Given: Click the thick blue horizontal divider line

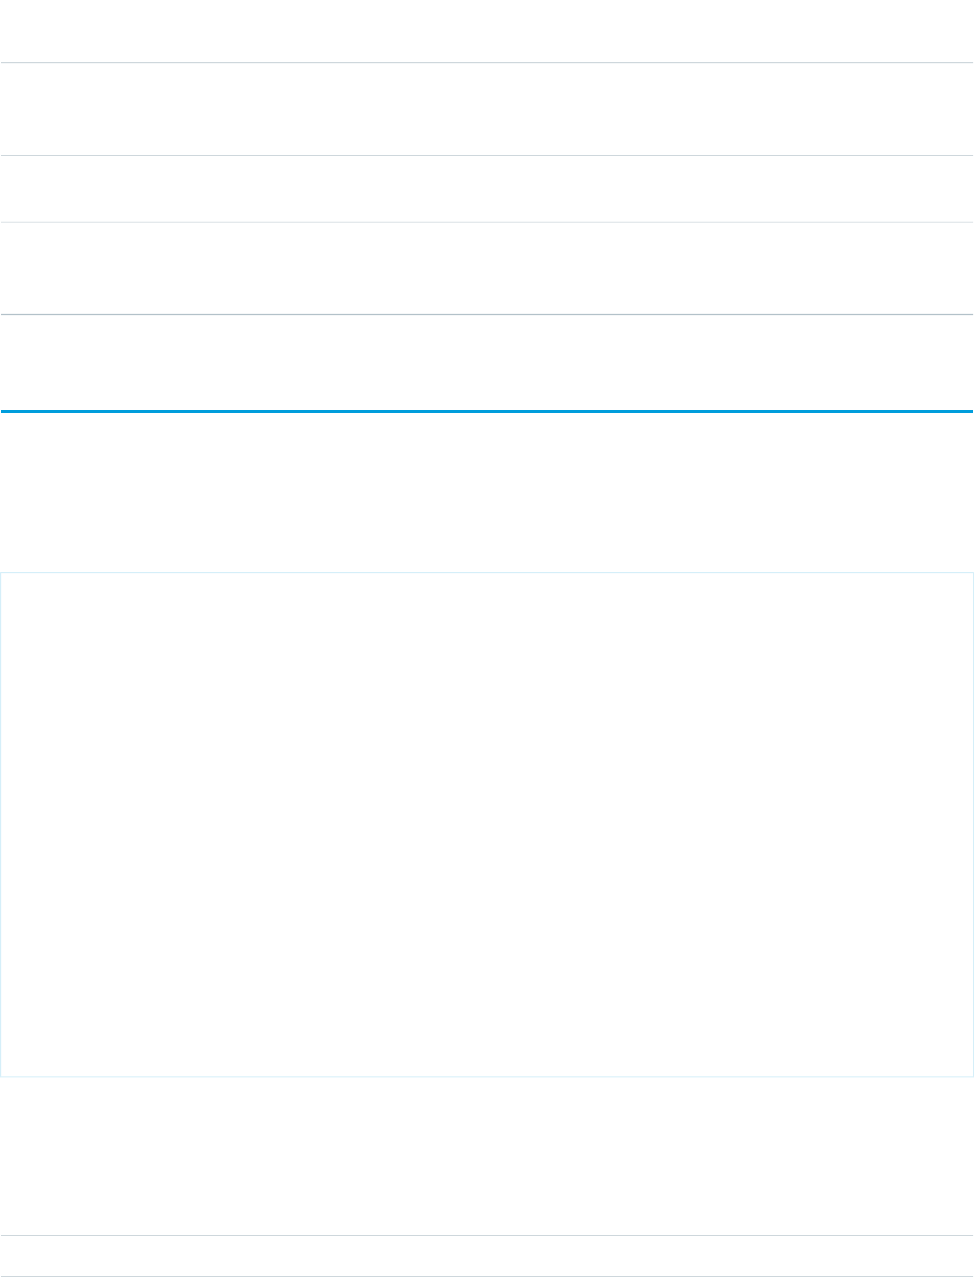Looking at the screenshot, I should [487, 411].
